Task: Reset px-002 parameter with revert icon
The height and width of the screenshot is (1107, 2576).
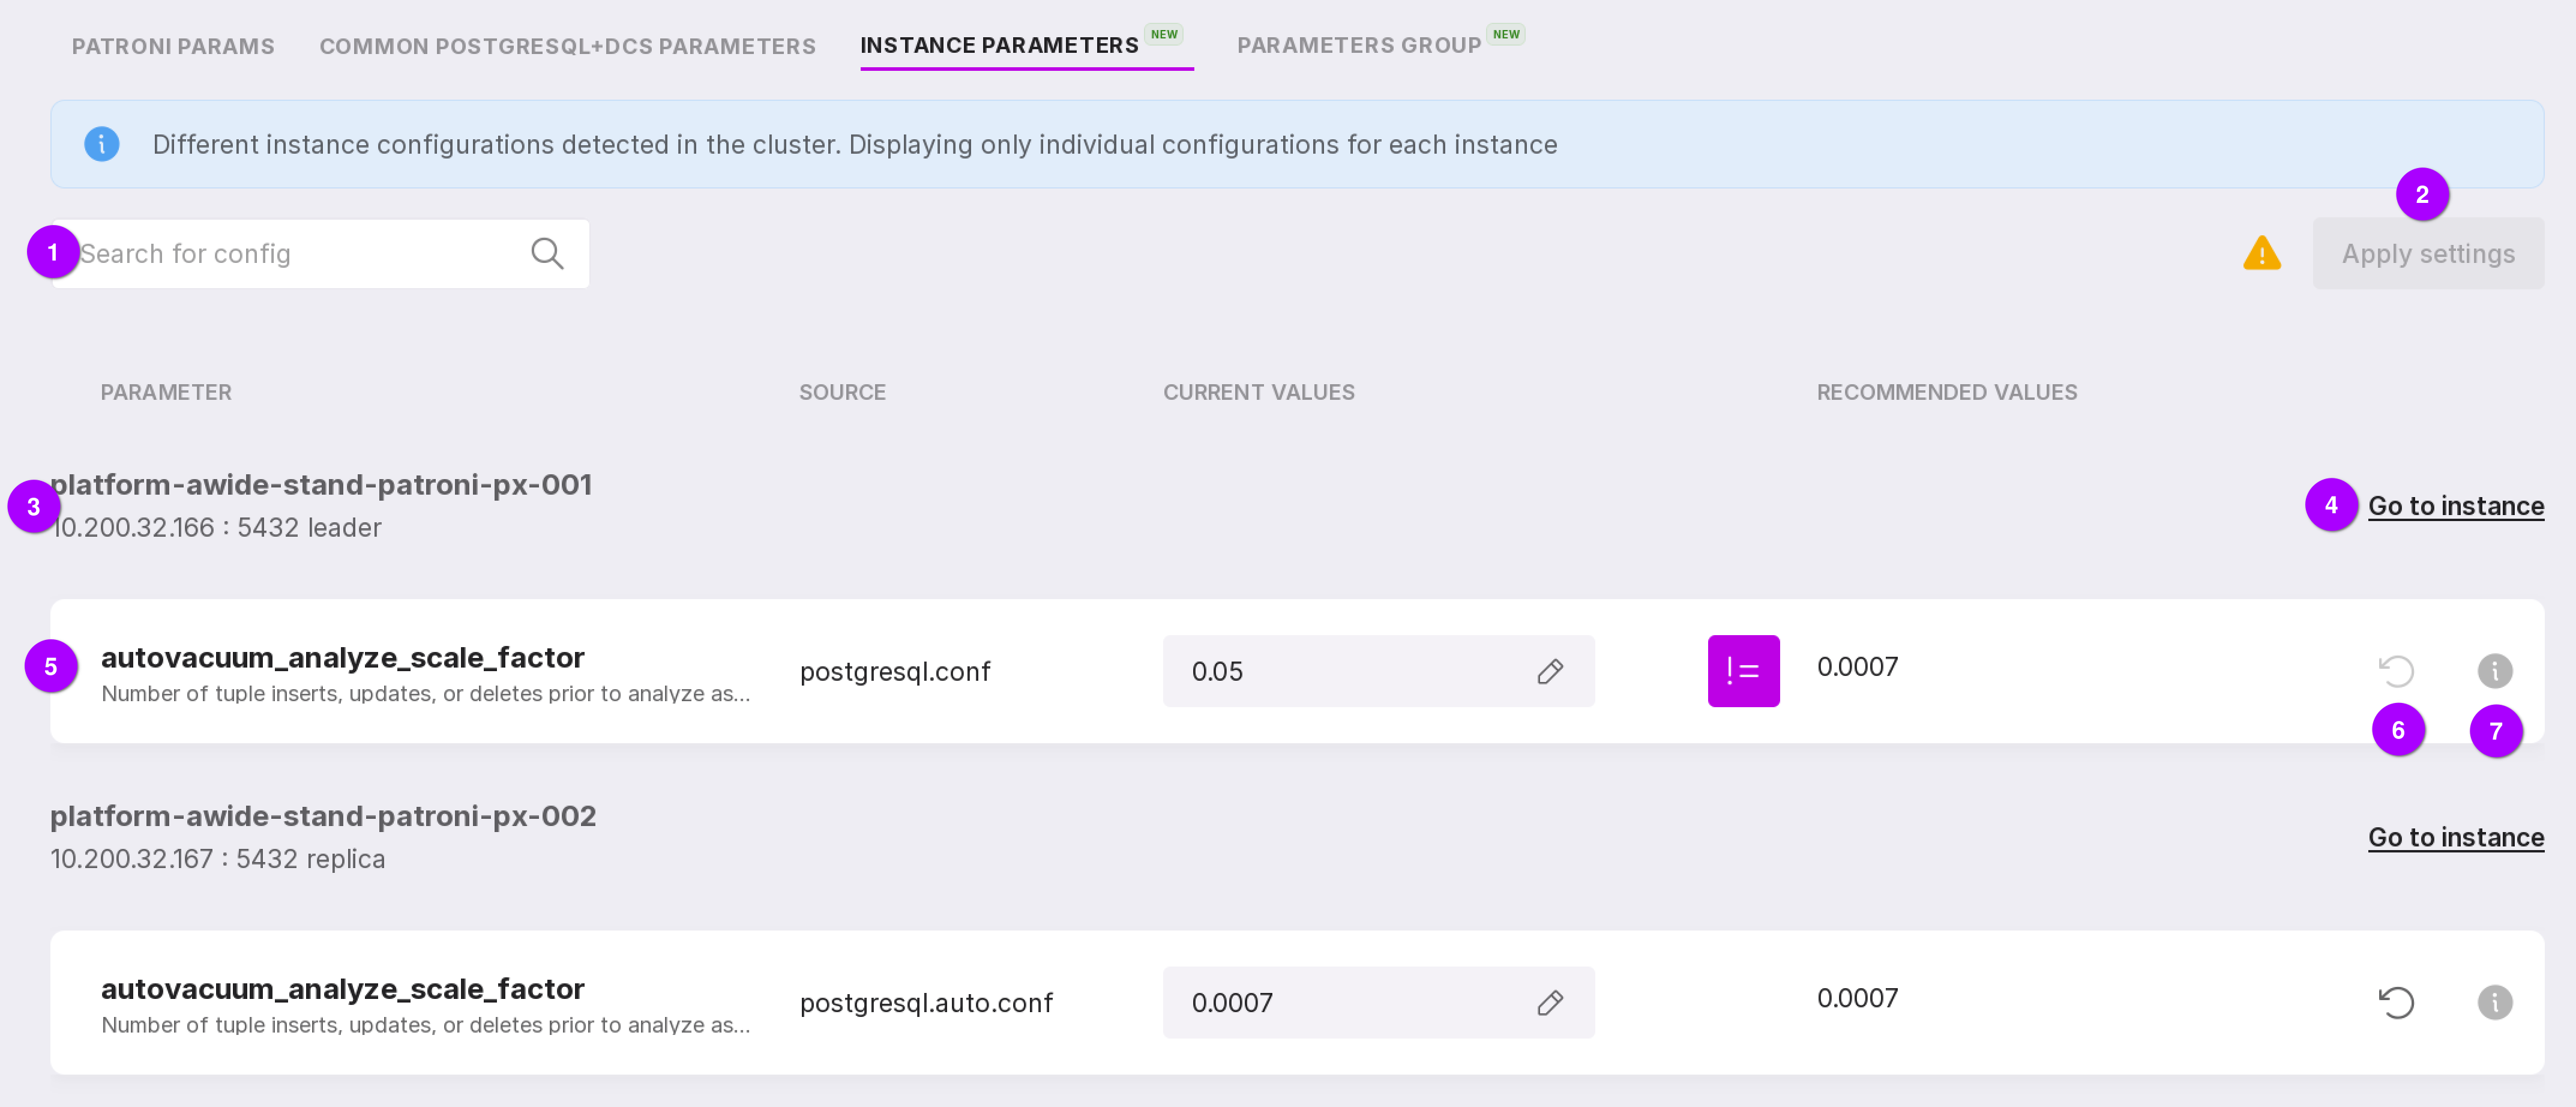Action: [x=2396, y=1002]
